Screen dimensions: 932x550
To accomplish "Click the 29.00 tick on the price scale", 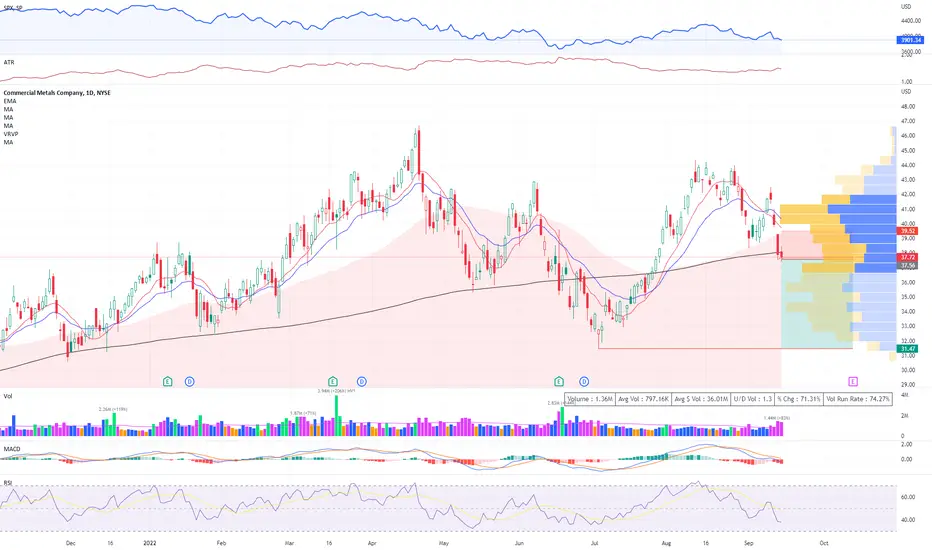I will pos(908,385).
